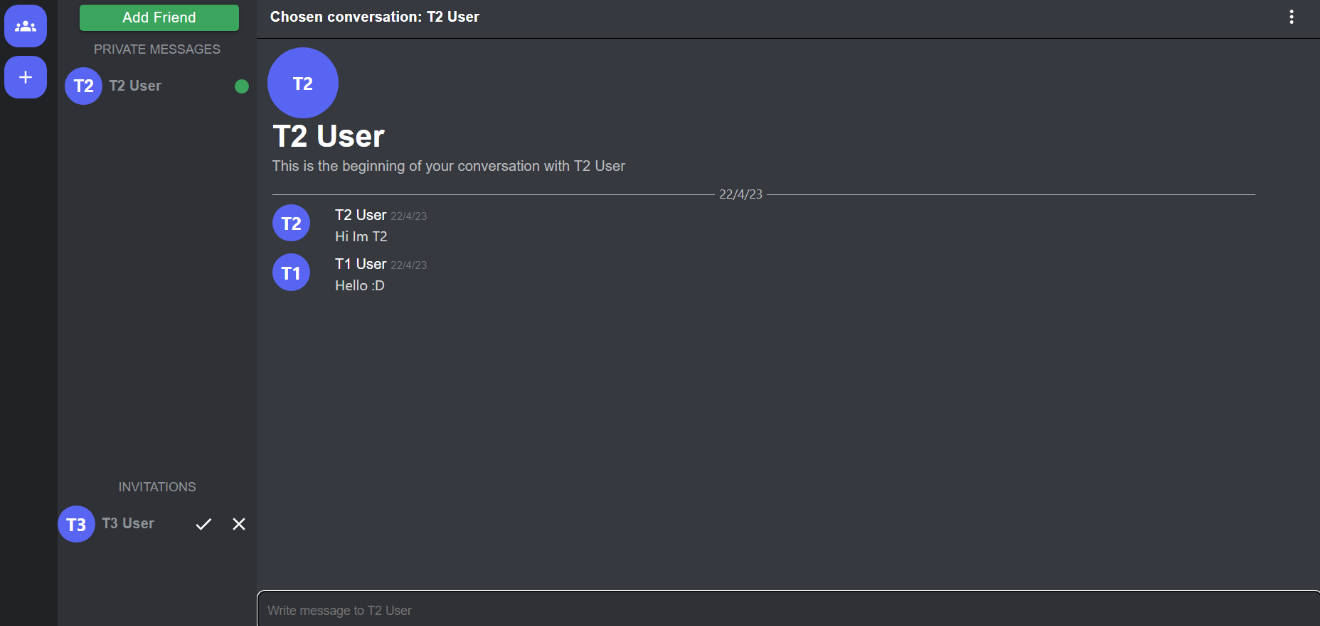Image resolution: width=1320 pixels, height=626 pixels.
Task: Click the 22/4/23 date divider
Action: coord(740,194)
